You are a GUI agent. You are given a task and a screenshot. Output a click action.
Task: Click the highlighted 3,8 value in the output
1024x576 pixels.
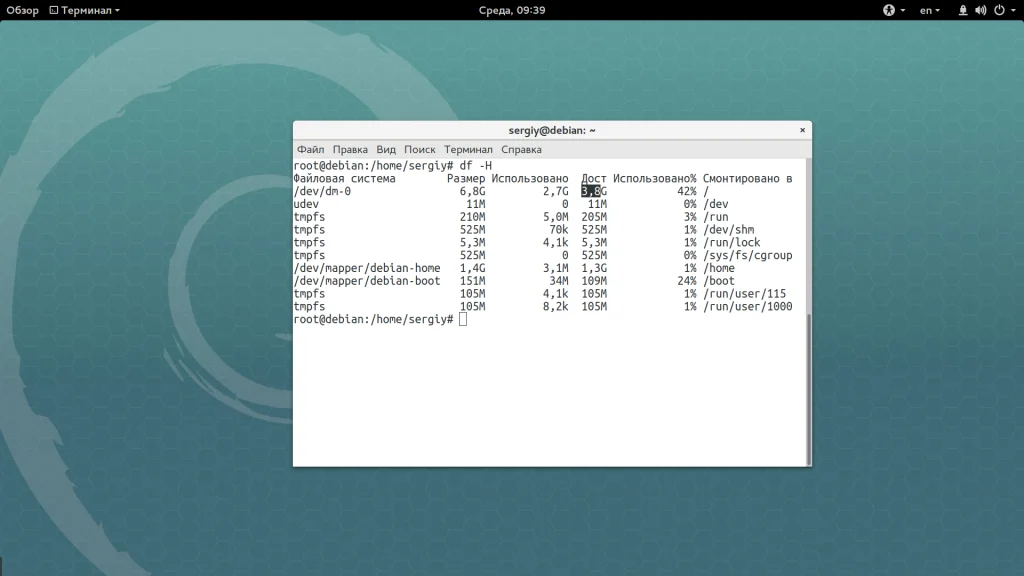coord(590,191)
